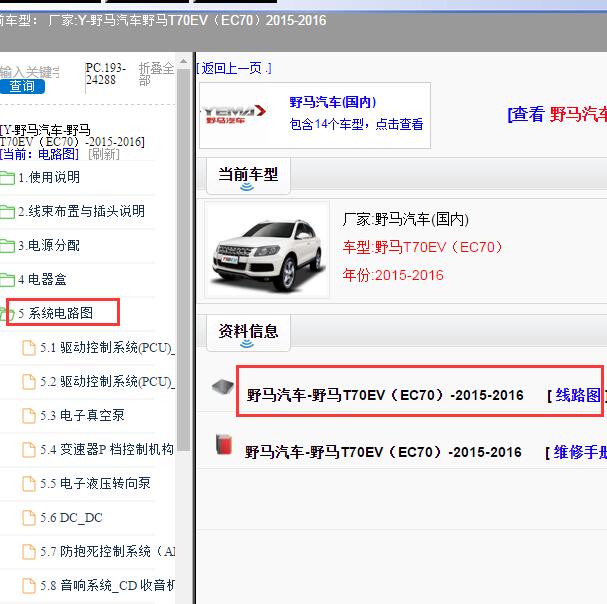Select the 资料信息 tab
This screenshot has height=604, width=607.
click(x=248, y=333)
